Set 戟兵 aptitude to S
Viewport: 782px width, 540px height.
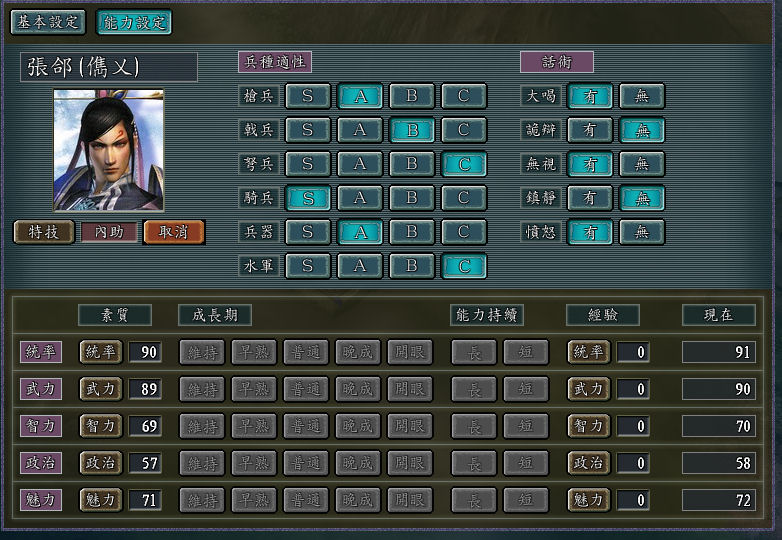coord(308,130)
